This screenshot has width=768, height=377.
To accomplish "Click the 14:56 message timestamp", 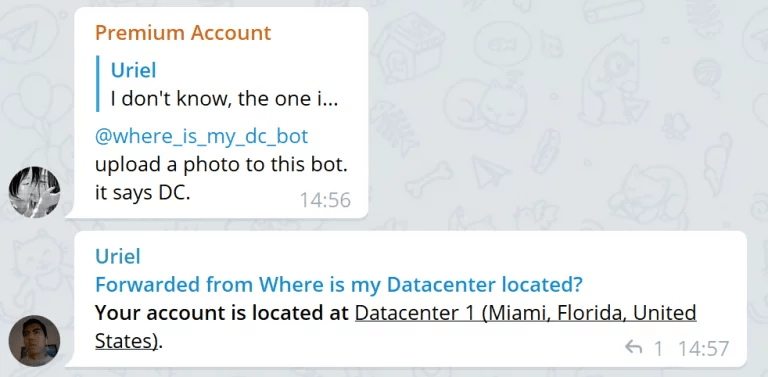I will tap(325, 200).
